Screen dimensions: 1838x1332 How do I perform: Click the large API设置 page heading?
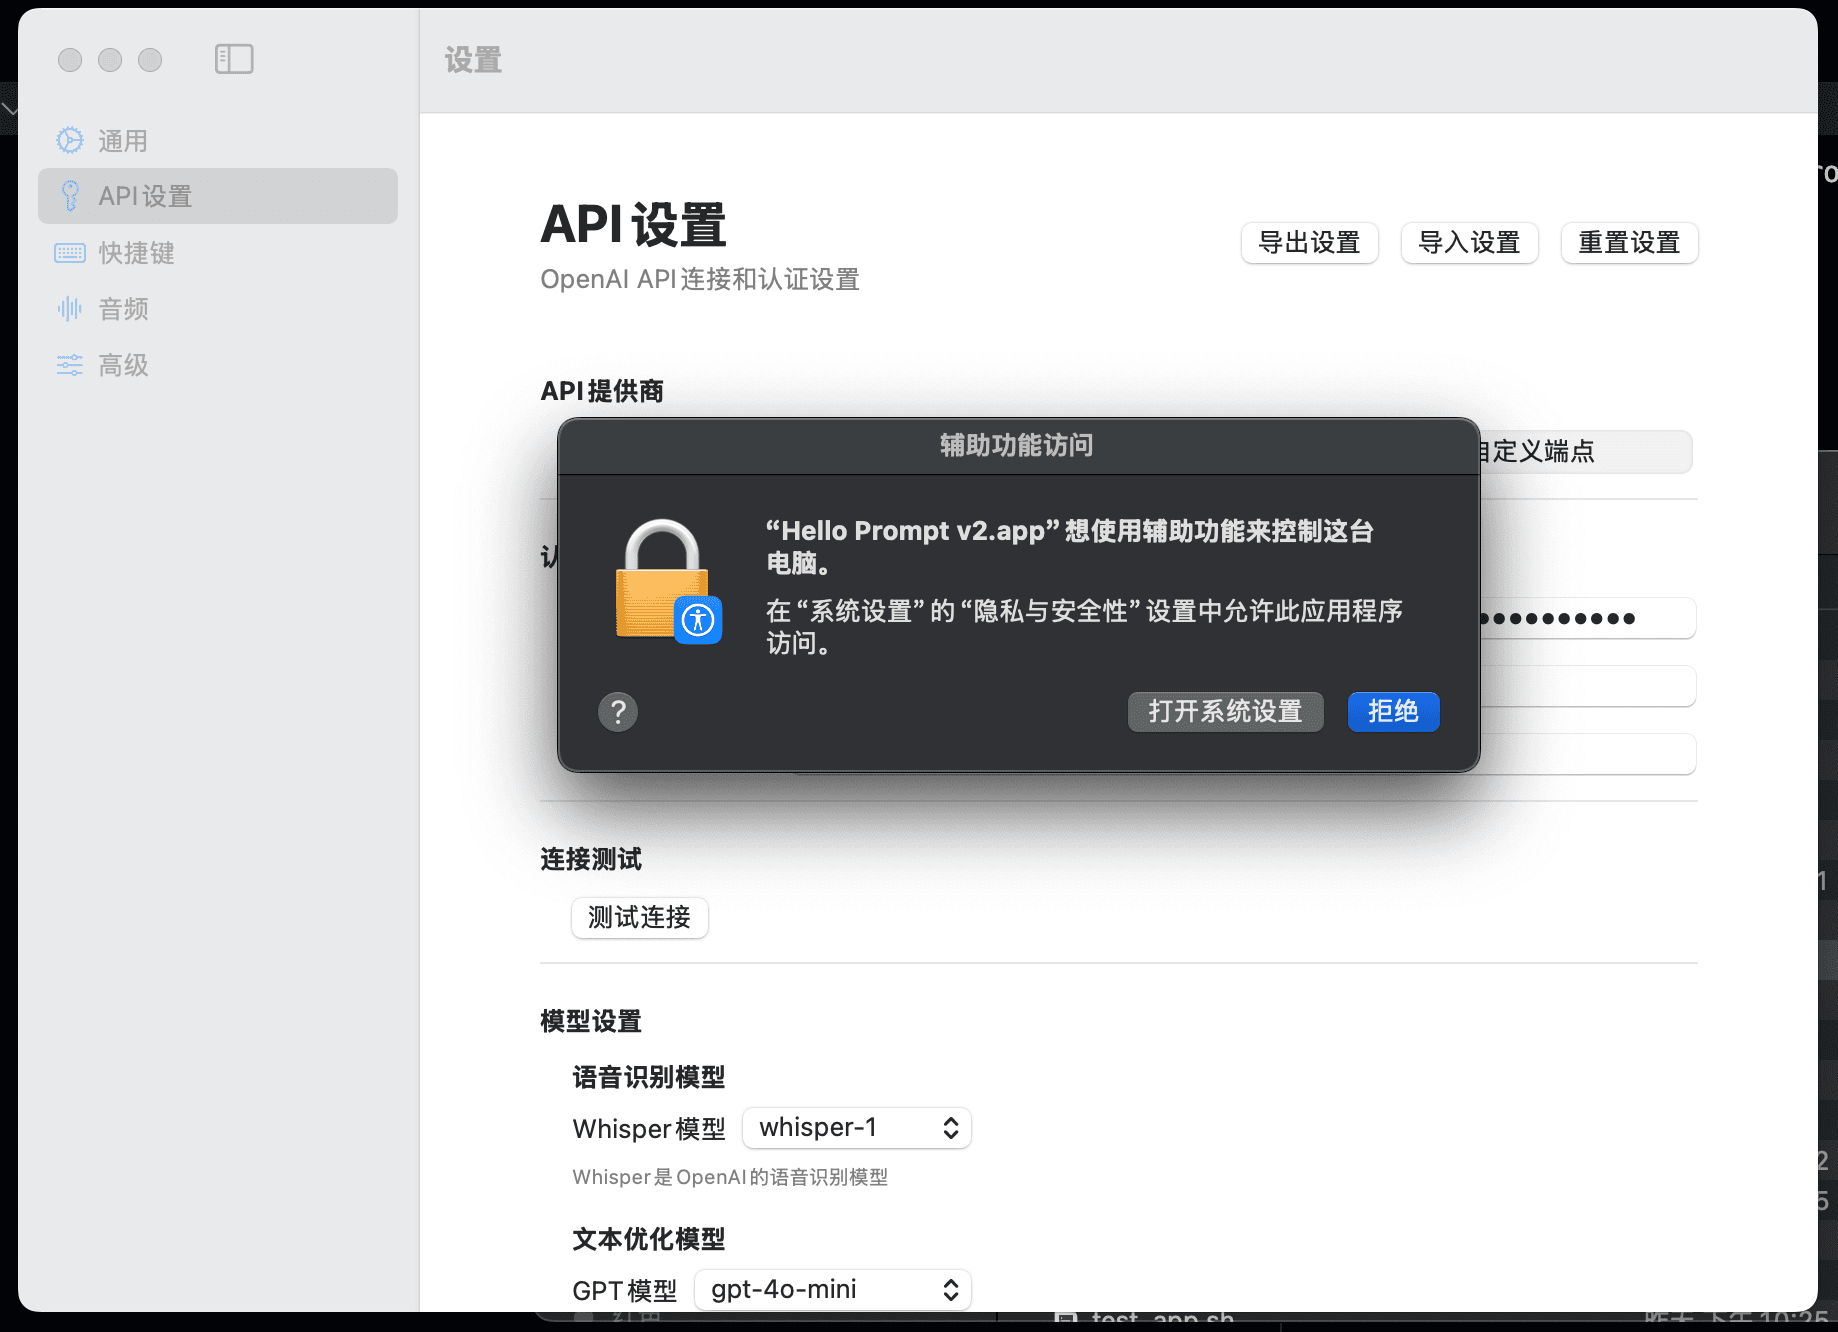(633, 224)
